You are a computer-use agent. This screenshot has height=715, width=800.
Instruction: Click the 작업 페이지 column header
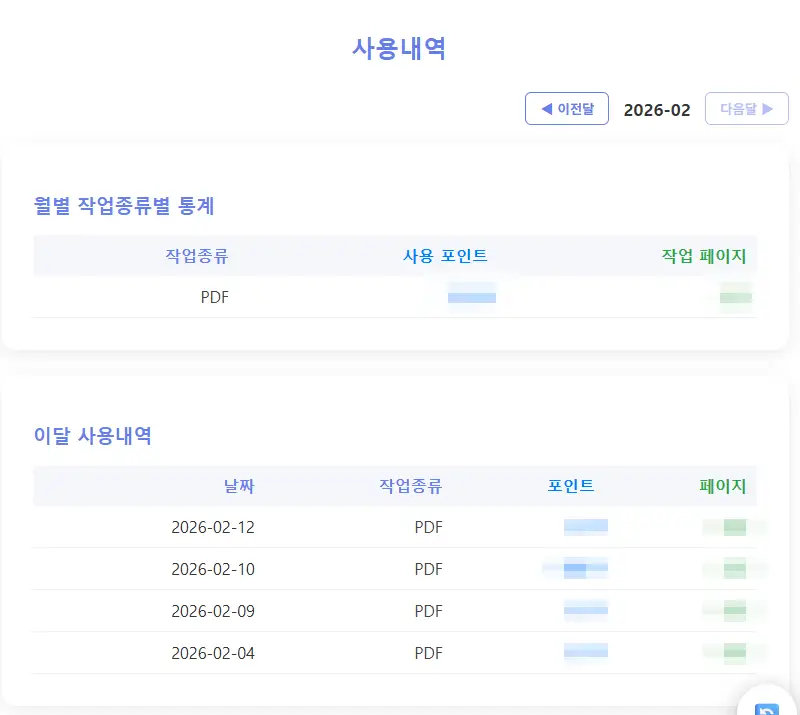[x=706, y=255]
